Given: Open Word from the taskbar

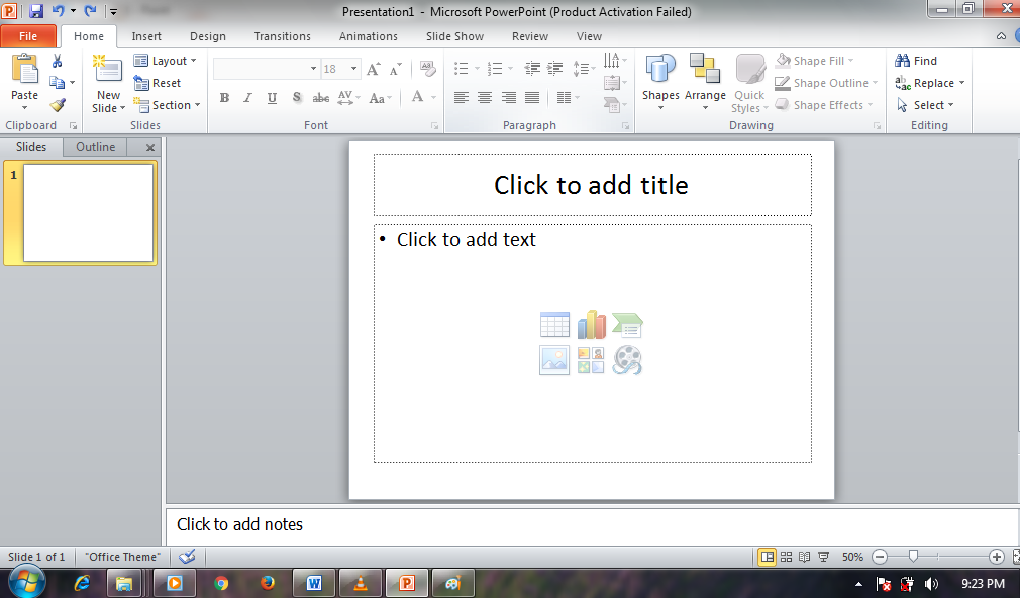Looking at the screenshot, I should point(314,583).
